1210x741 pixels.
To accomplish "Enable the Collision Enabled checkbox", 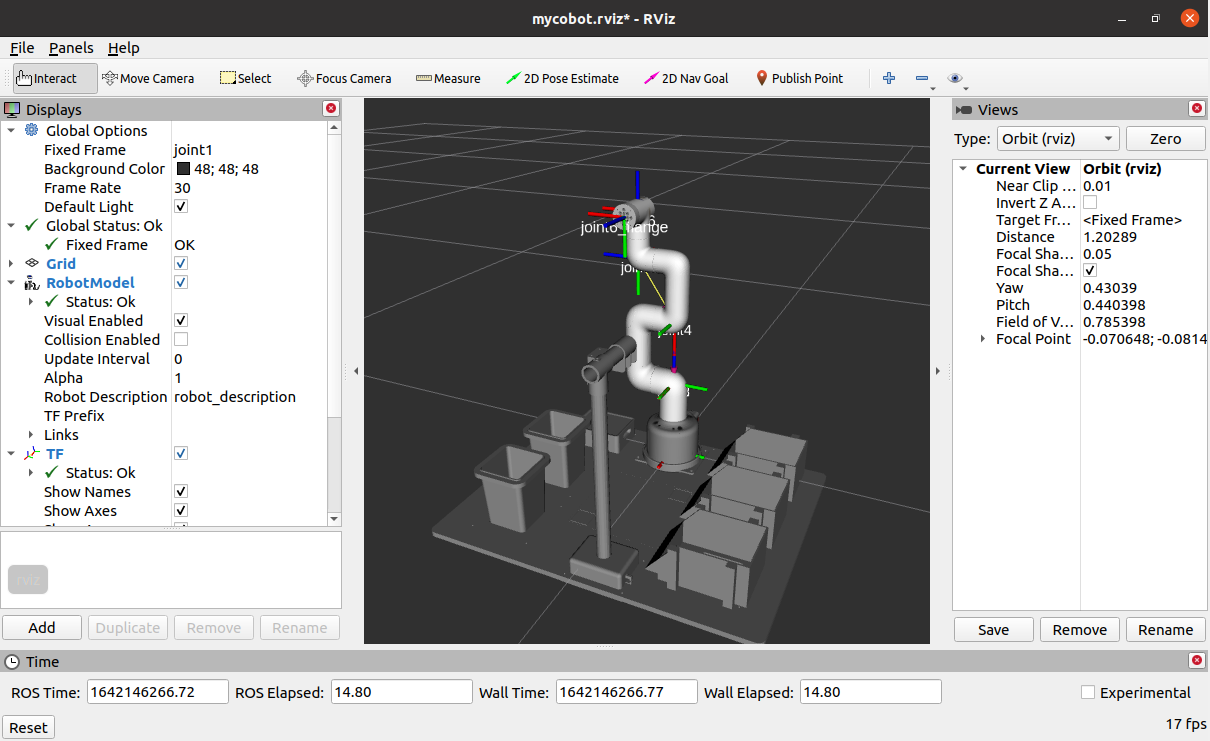I will [181, 340].
